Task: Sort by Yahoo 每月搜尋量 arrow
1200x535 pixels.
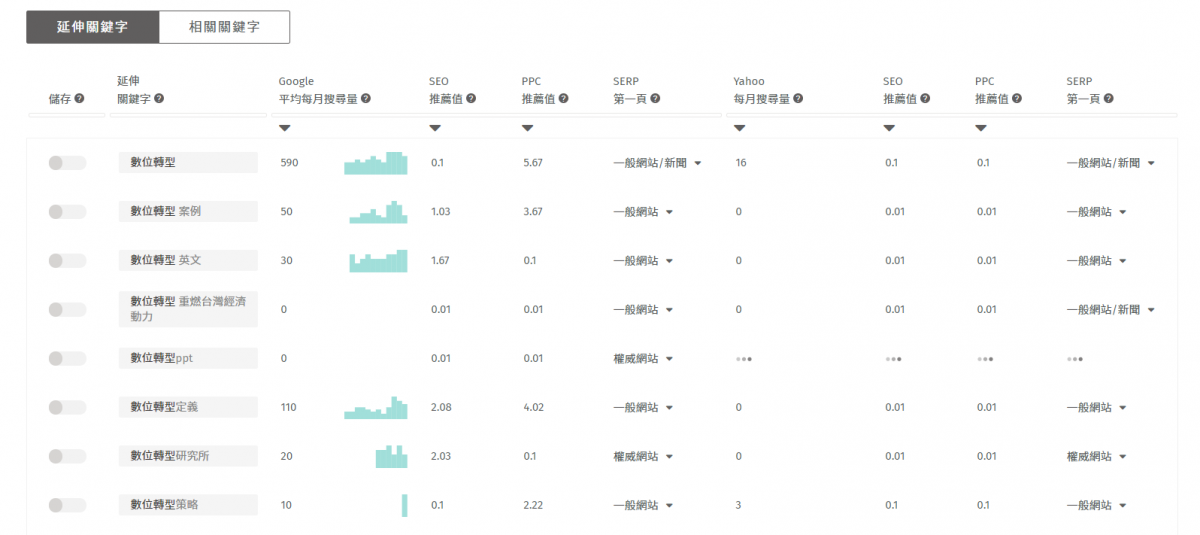Action: [739, 128]
